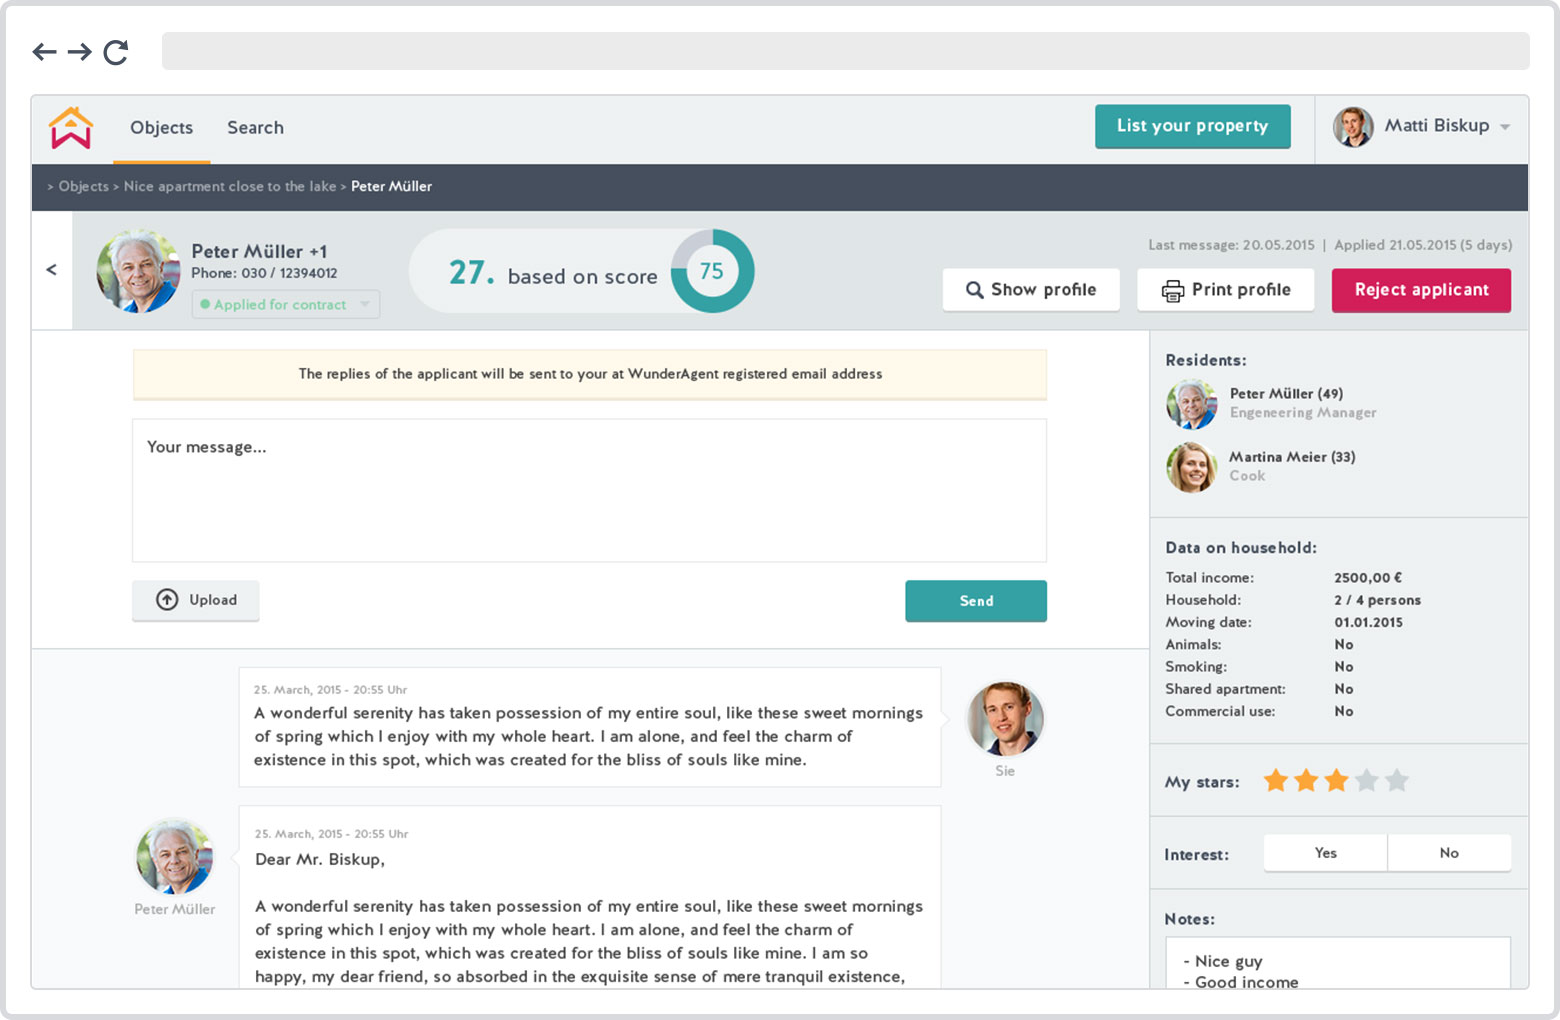The image size is (1560, 1020).
Task: Click into the Your message text field
Action: click(589, 490)
